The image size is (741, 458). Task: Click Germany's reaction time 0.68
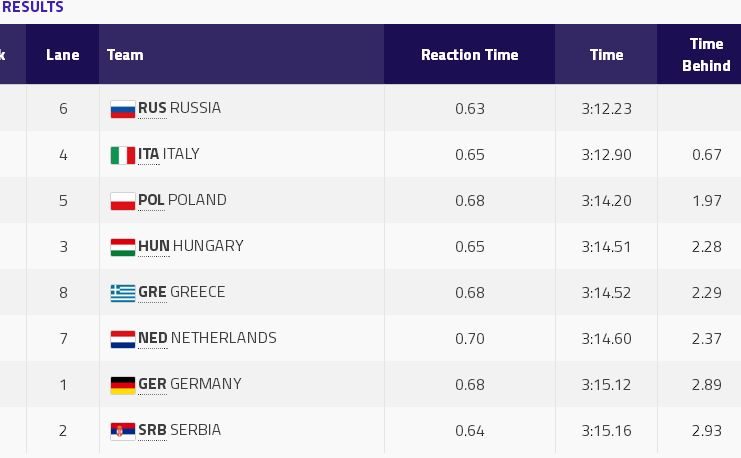[469, 384]
